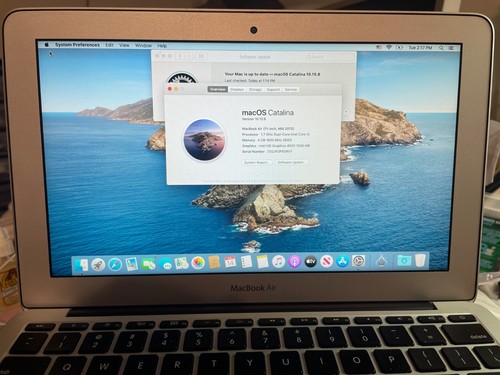Open the Apple menu
Viewport: 500px width, 375px height.
click(47, 44)
